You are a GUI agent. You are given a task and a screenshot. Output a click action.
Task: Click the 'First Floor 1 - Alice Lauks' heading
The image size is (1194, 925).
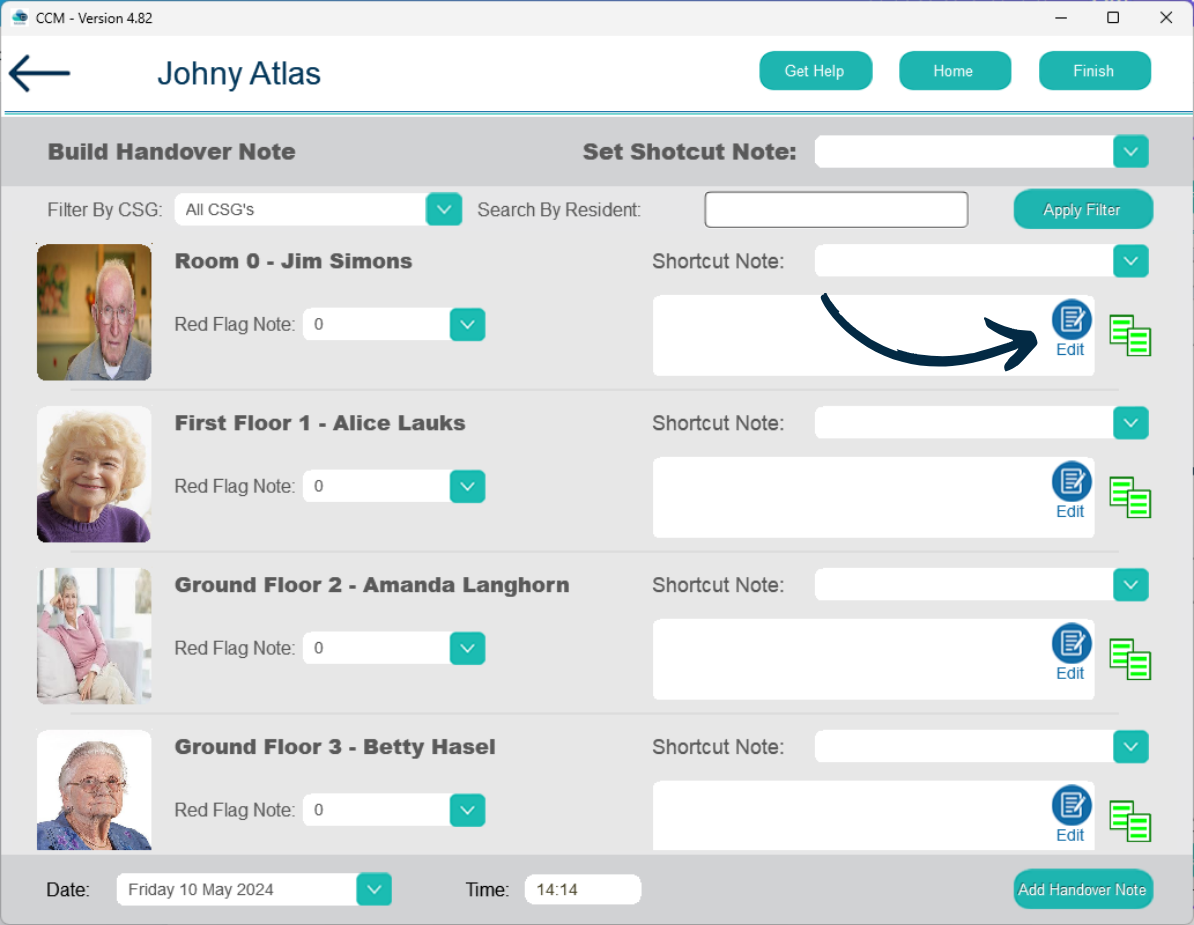[320, 423]
